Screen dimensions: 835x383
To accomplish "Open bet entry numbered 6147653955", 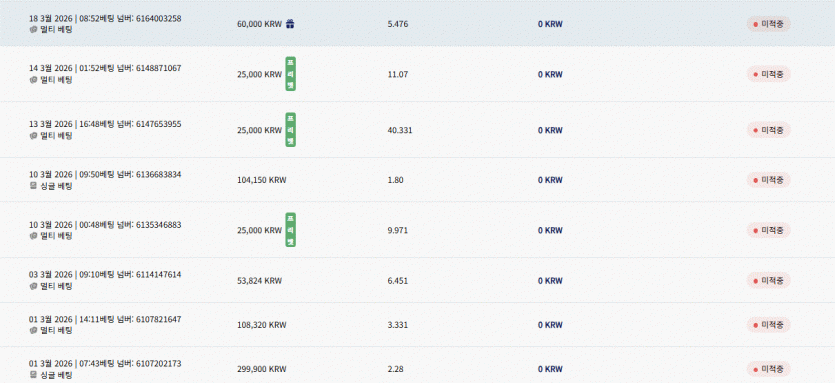I will (x=418, y=130).
